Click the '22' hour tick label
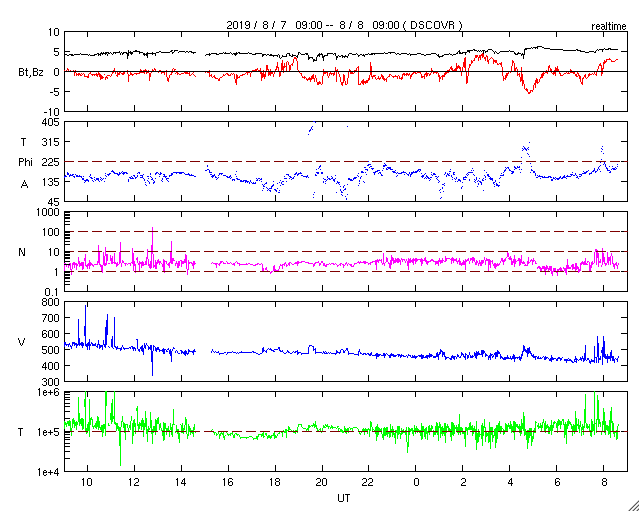The width and height of the screenshot is (640, 512). pos(369,483)
